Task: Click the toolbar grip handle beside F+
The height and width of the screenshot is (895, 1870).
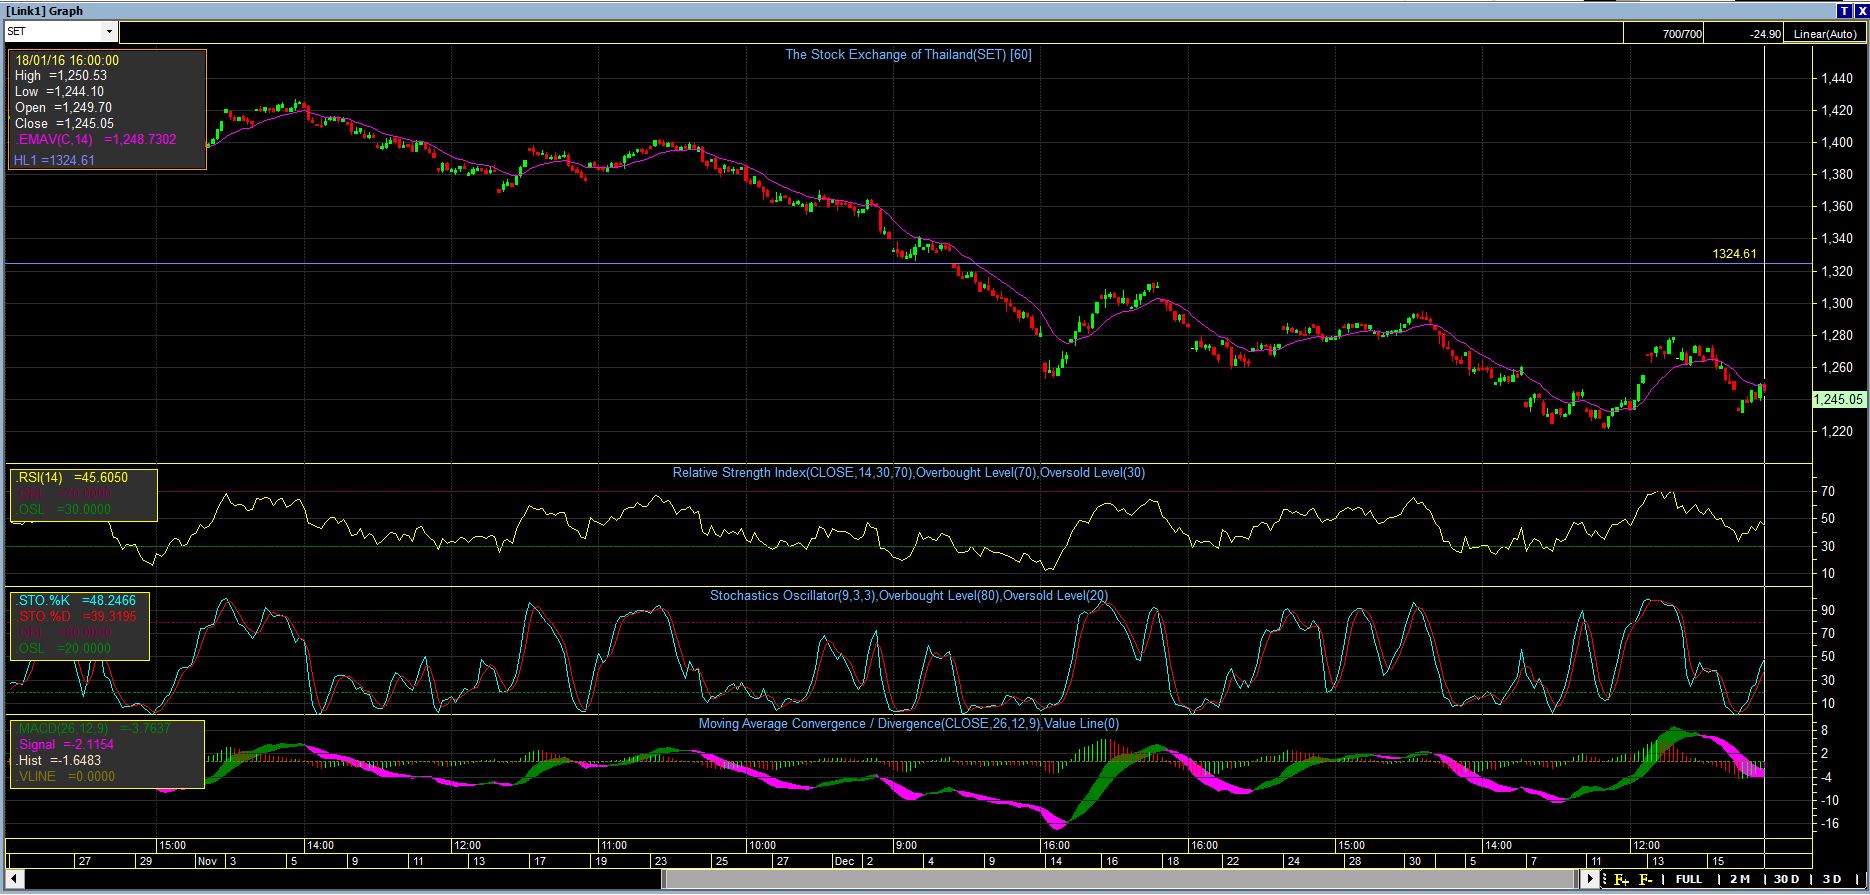Action: pyautogui.click(x=1605, y=880)
